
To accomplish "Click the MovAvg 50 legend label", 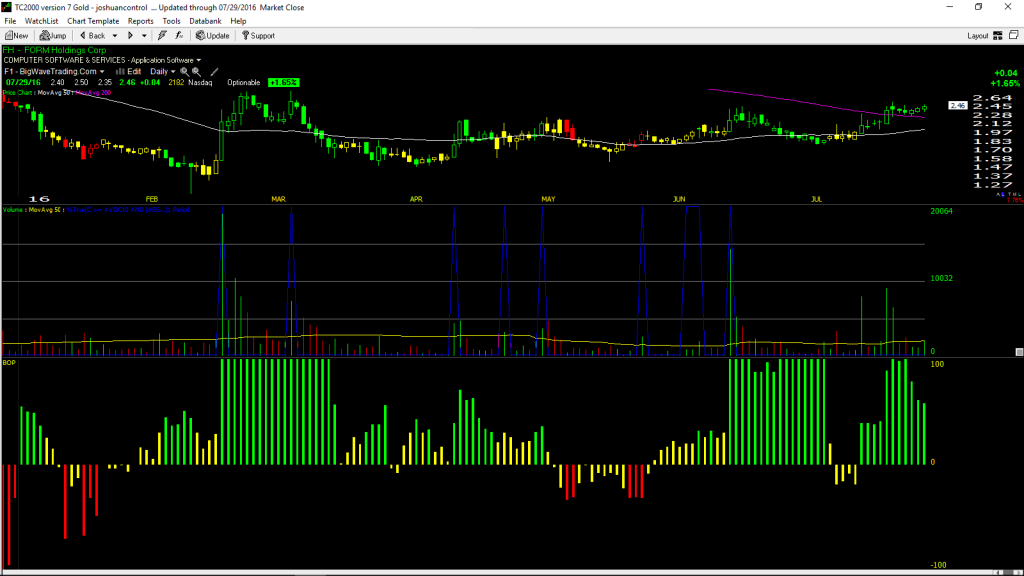I will point(55,93).
